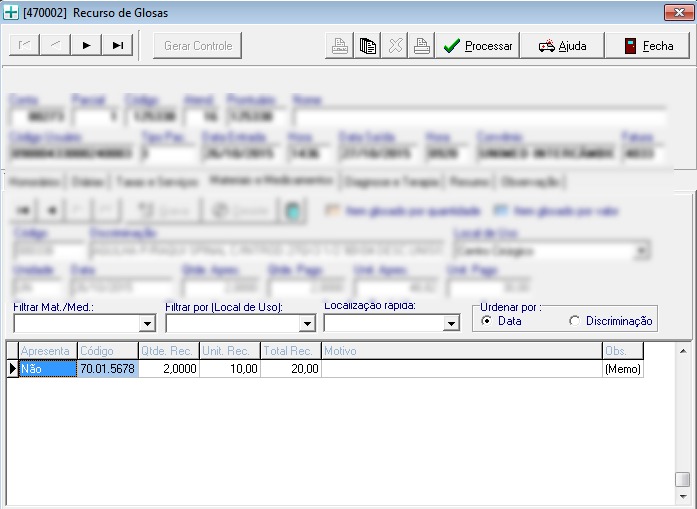This screenshot has height=509, width=697.
Task: Go to the previous record arrow
Action: [55, 45]
